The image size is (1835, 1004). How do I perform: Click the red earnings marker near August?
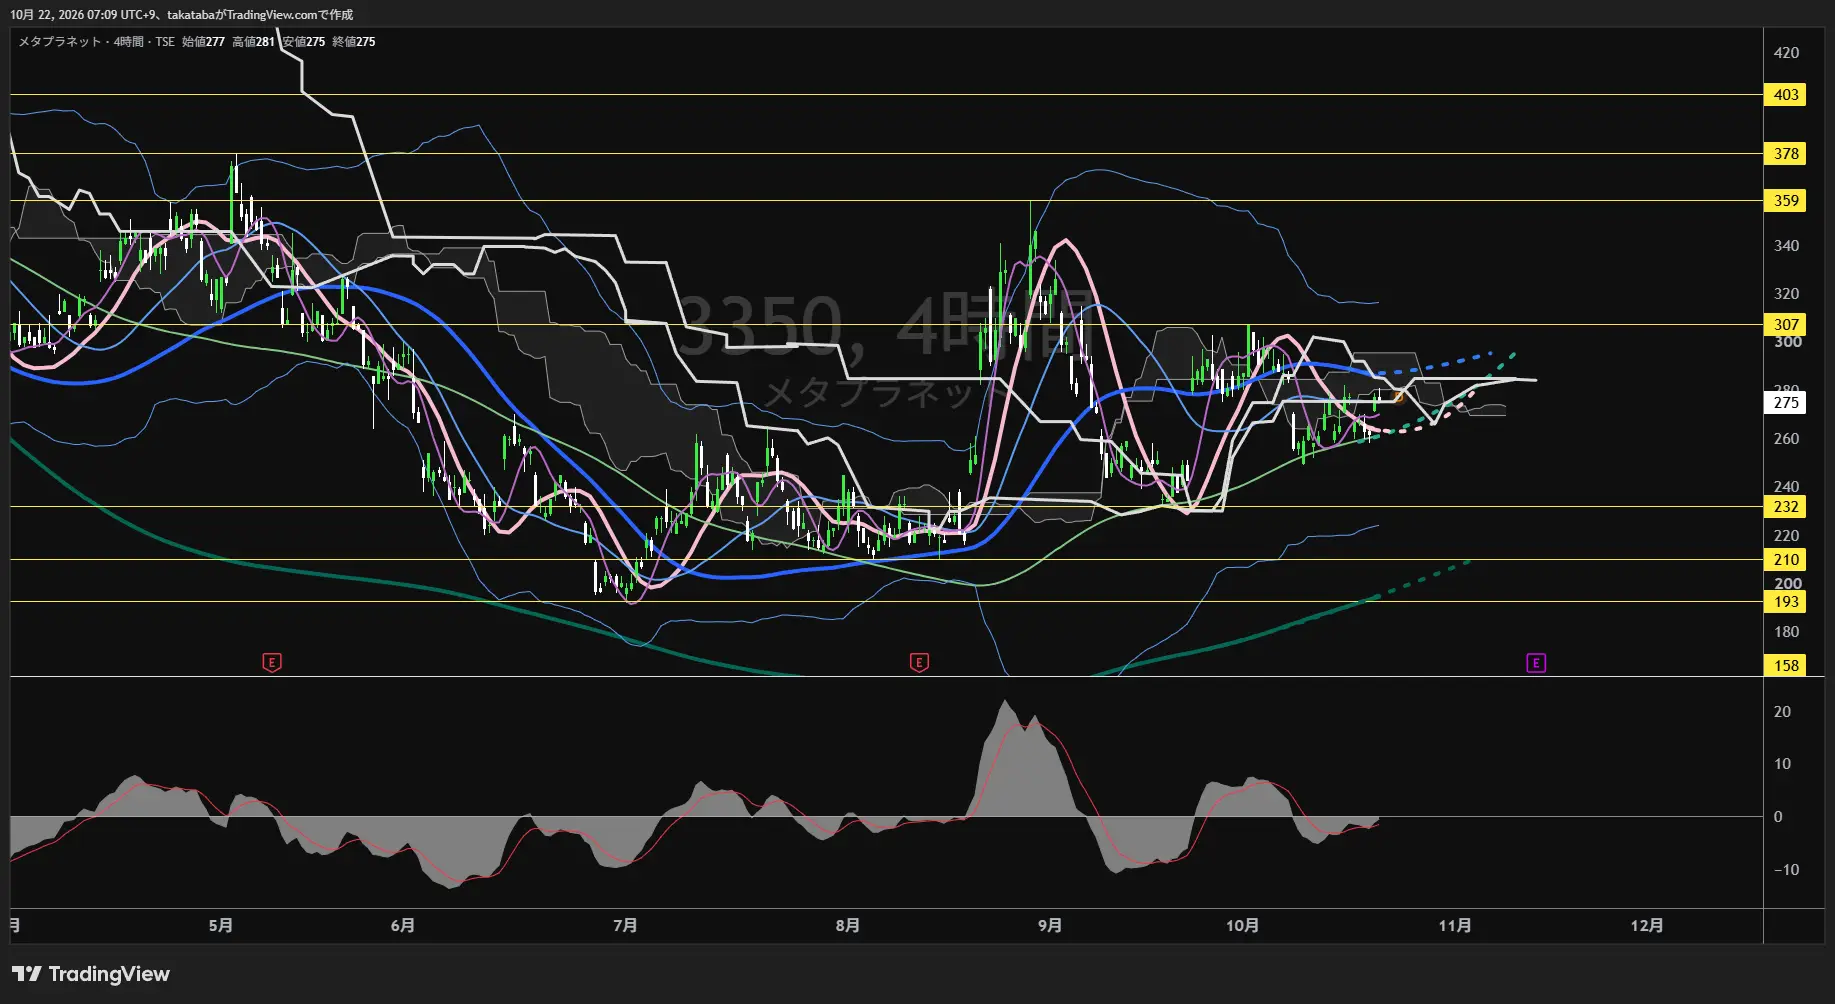click(919, 662)
